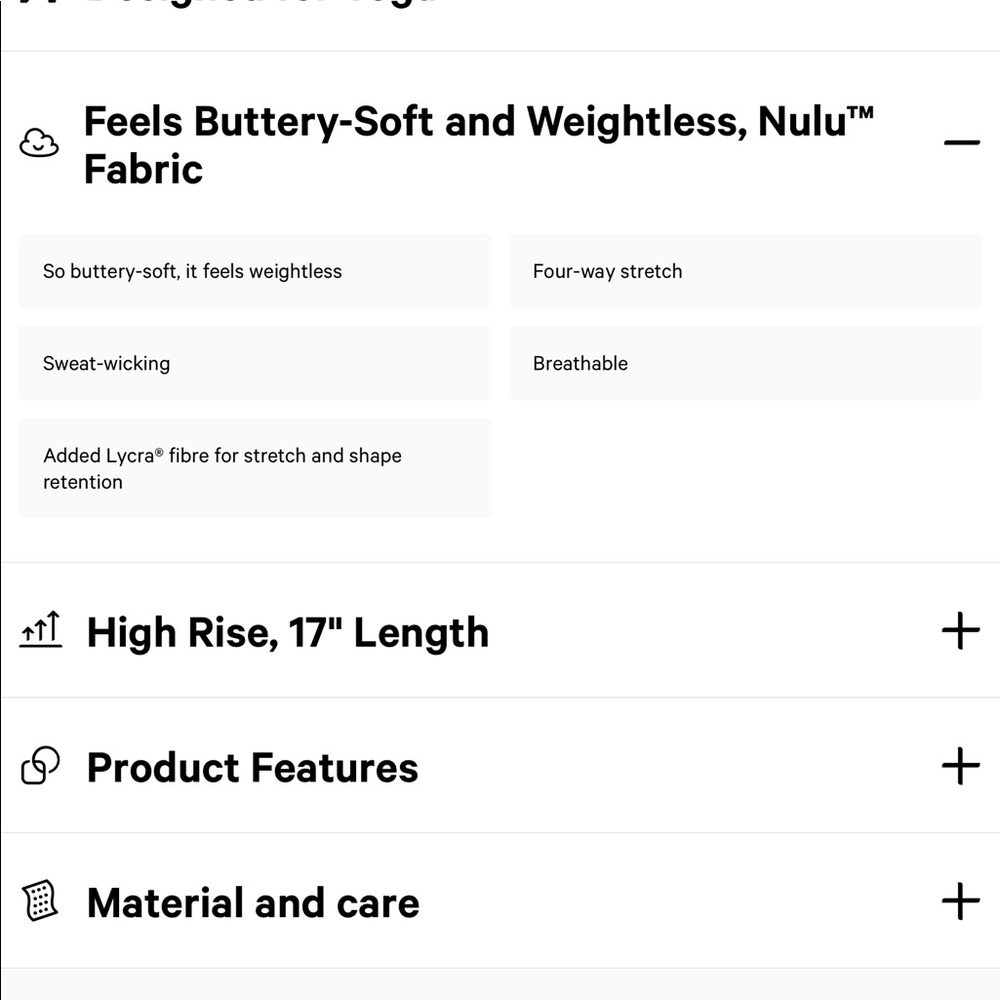The height and width of the screenshot is (1000, 1000).
Task: Select the Breathable feature tile
Action: click(745, 363)
